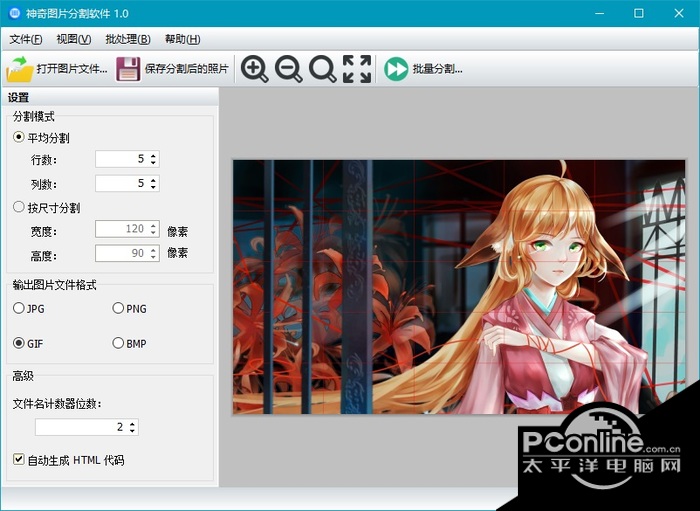Click the 设置 panel header
The width and height of the screenshot is (700, 511).
(x=109, y=97)
